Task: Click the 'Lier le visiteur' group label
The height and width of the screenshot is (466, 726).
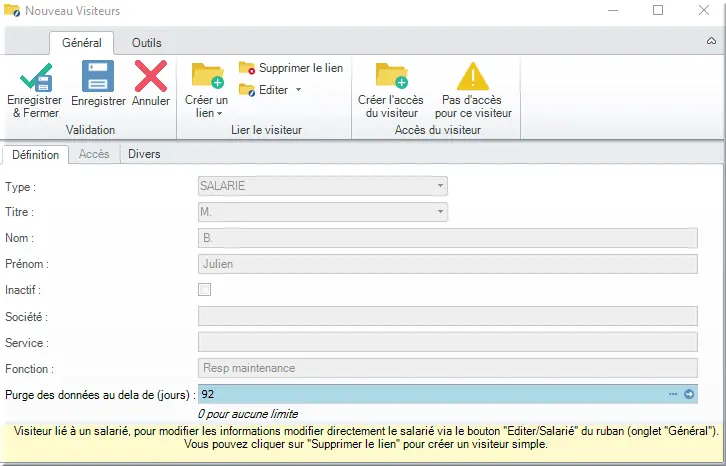Action: tap(266, 130)
